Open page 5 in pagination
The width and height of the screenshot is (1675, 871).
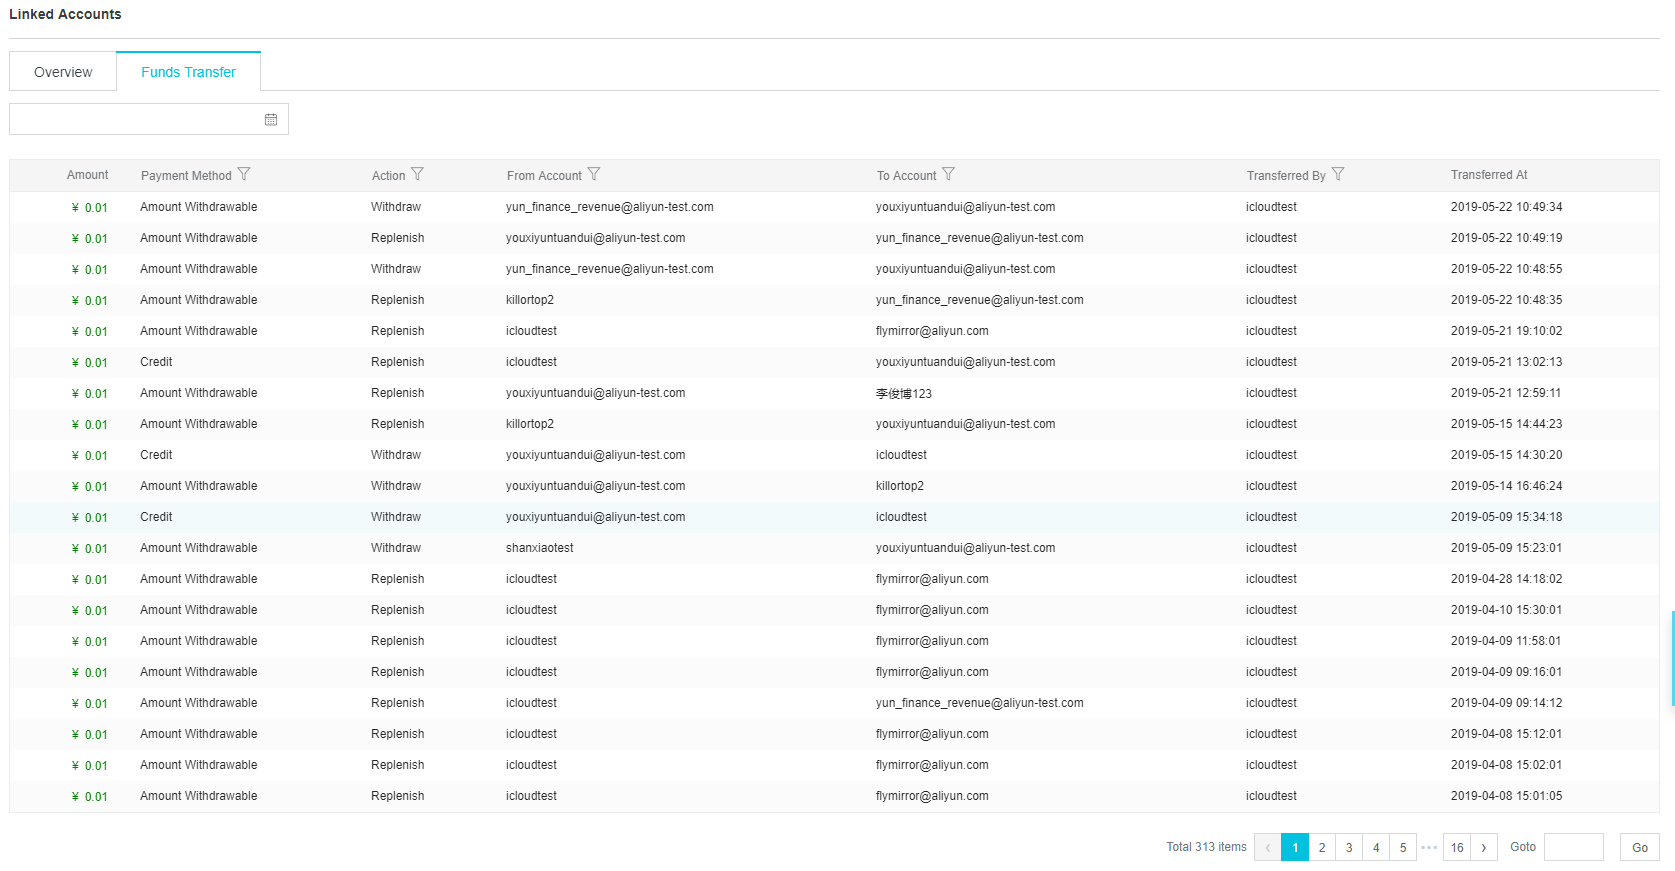(x=1403, y=847)
